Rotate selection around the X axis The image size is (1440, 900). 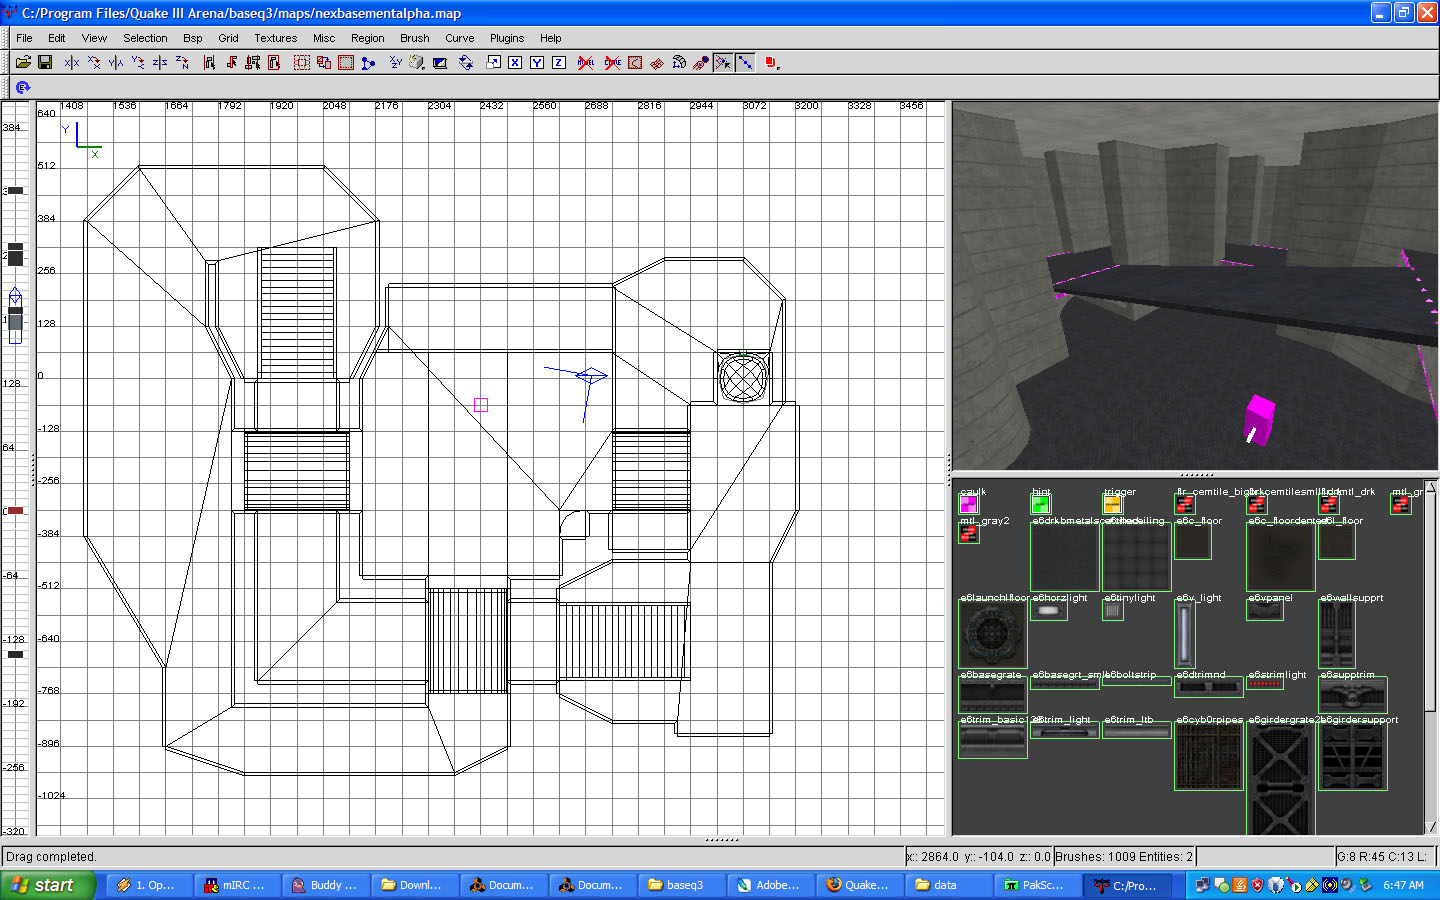coord(94,62)
